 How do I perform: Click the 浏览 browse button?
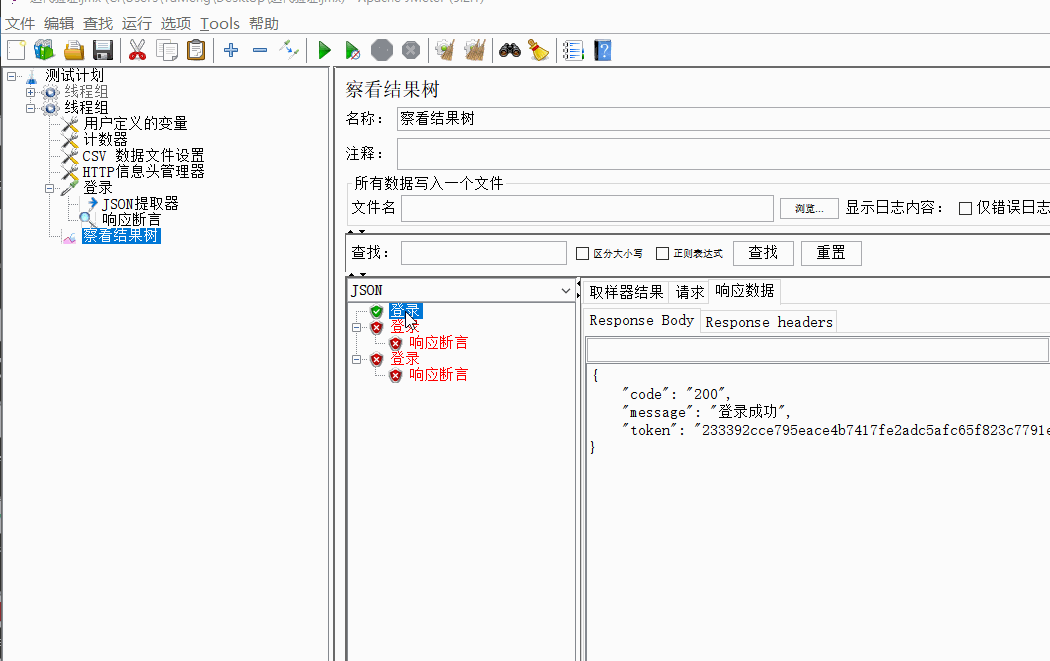(809, 208)
